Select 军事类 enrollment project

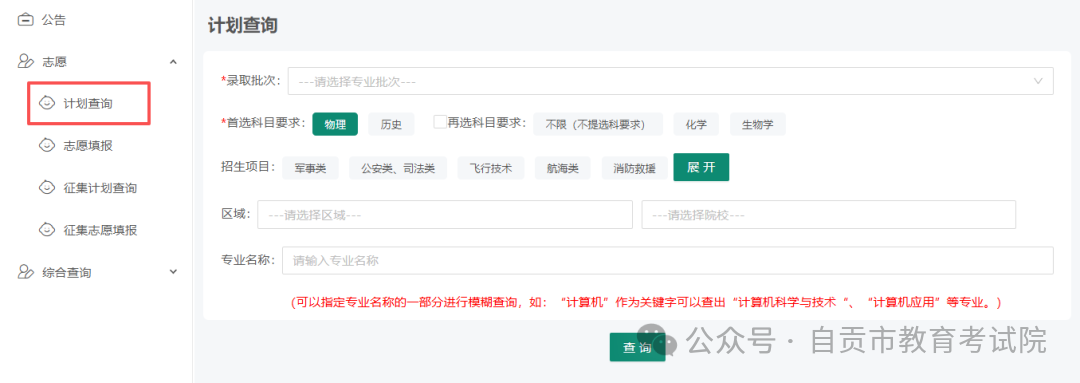(311, 168)
